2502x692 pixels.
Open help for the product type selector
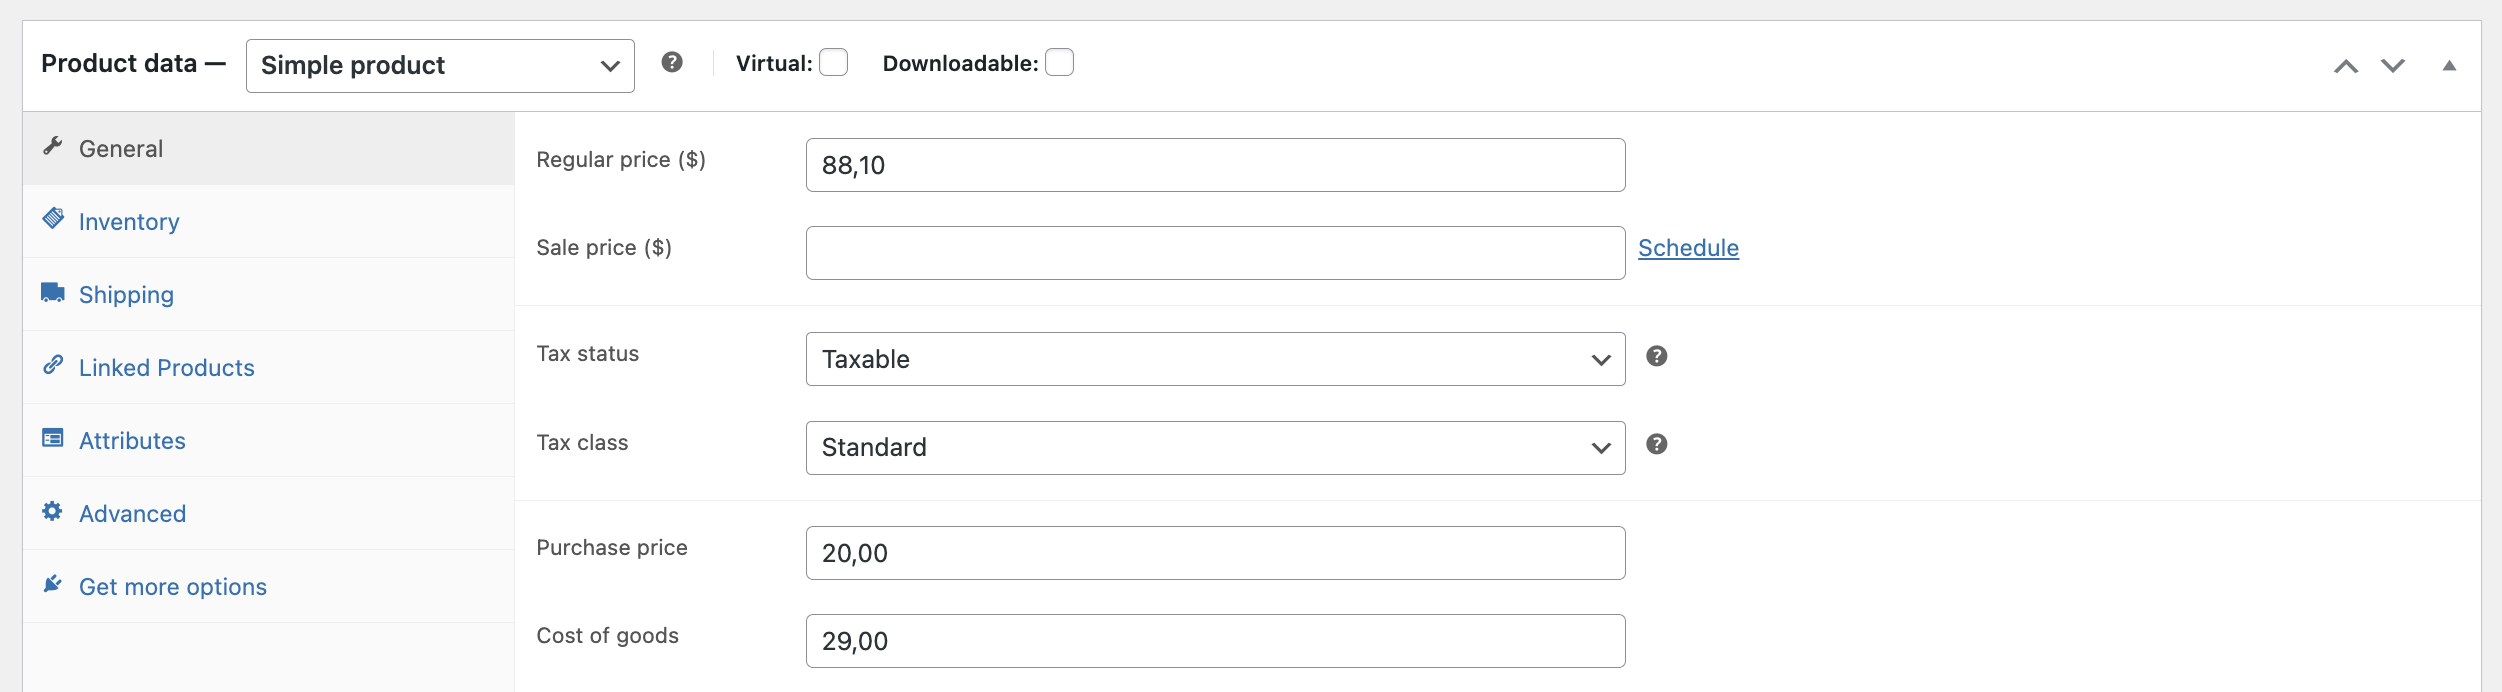[x=672, y=62]
